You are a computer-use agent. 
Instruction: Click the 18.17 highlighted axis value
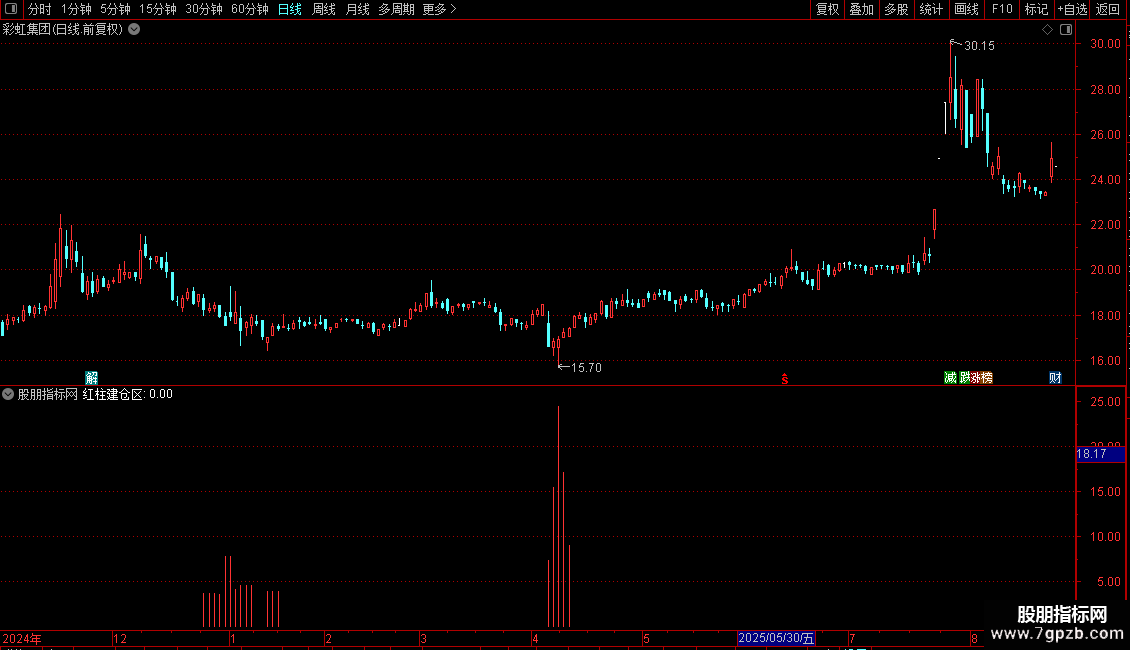(1100, 454)
